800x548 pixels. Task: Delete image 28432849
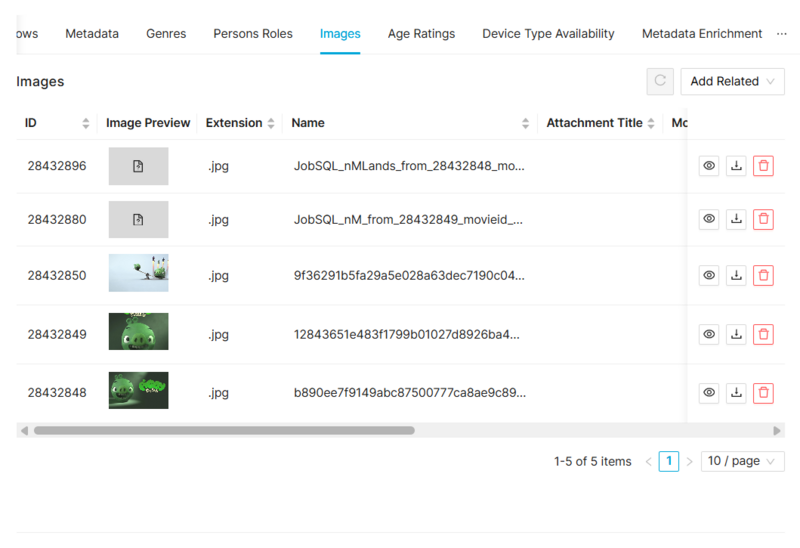pos(763,334)
